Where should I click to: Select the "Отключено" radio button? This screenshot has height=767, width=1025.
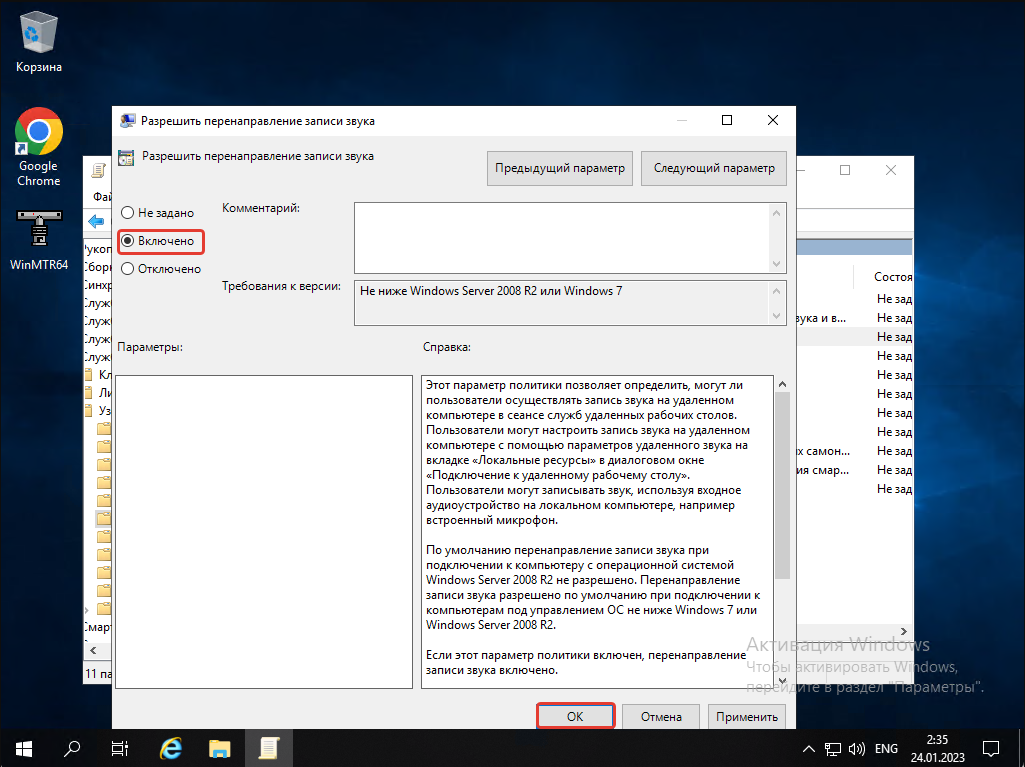pos(127,269)
